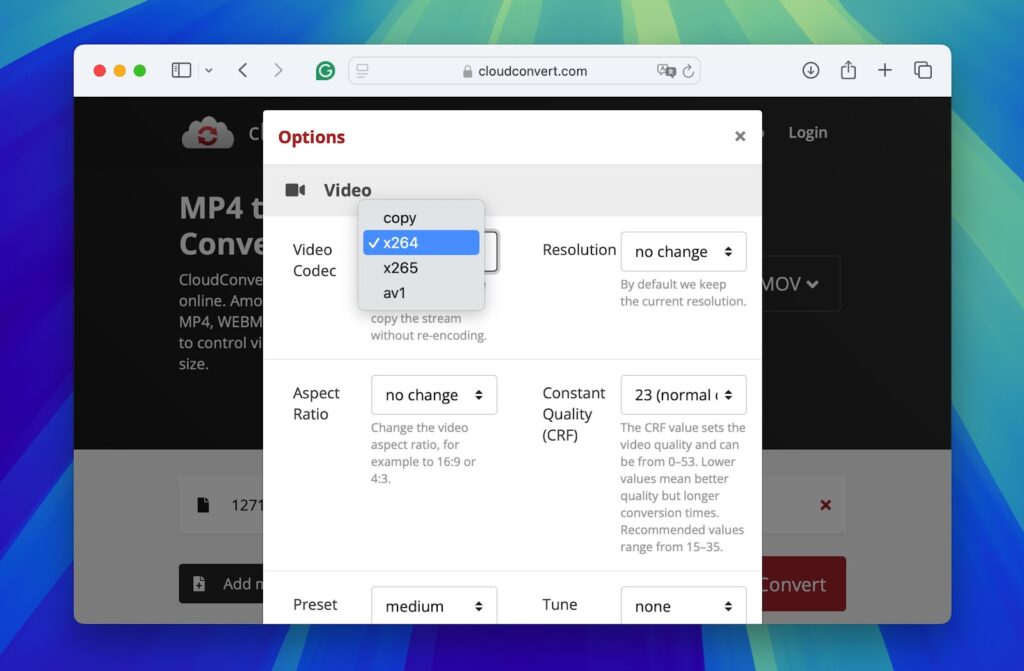Screen dimensions: 1024x671
Task: Open the Reader view icon in address bar
Action: 362,71
